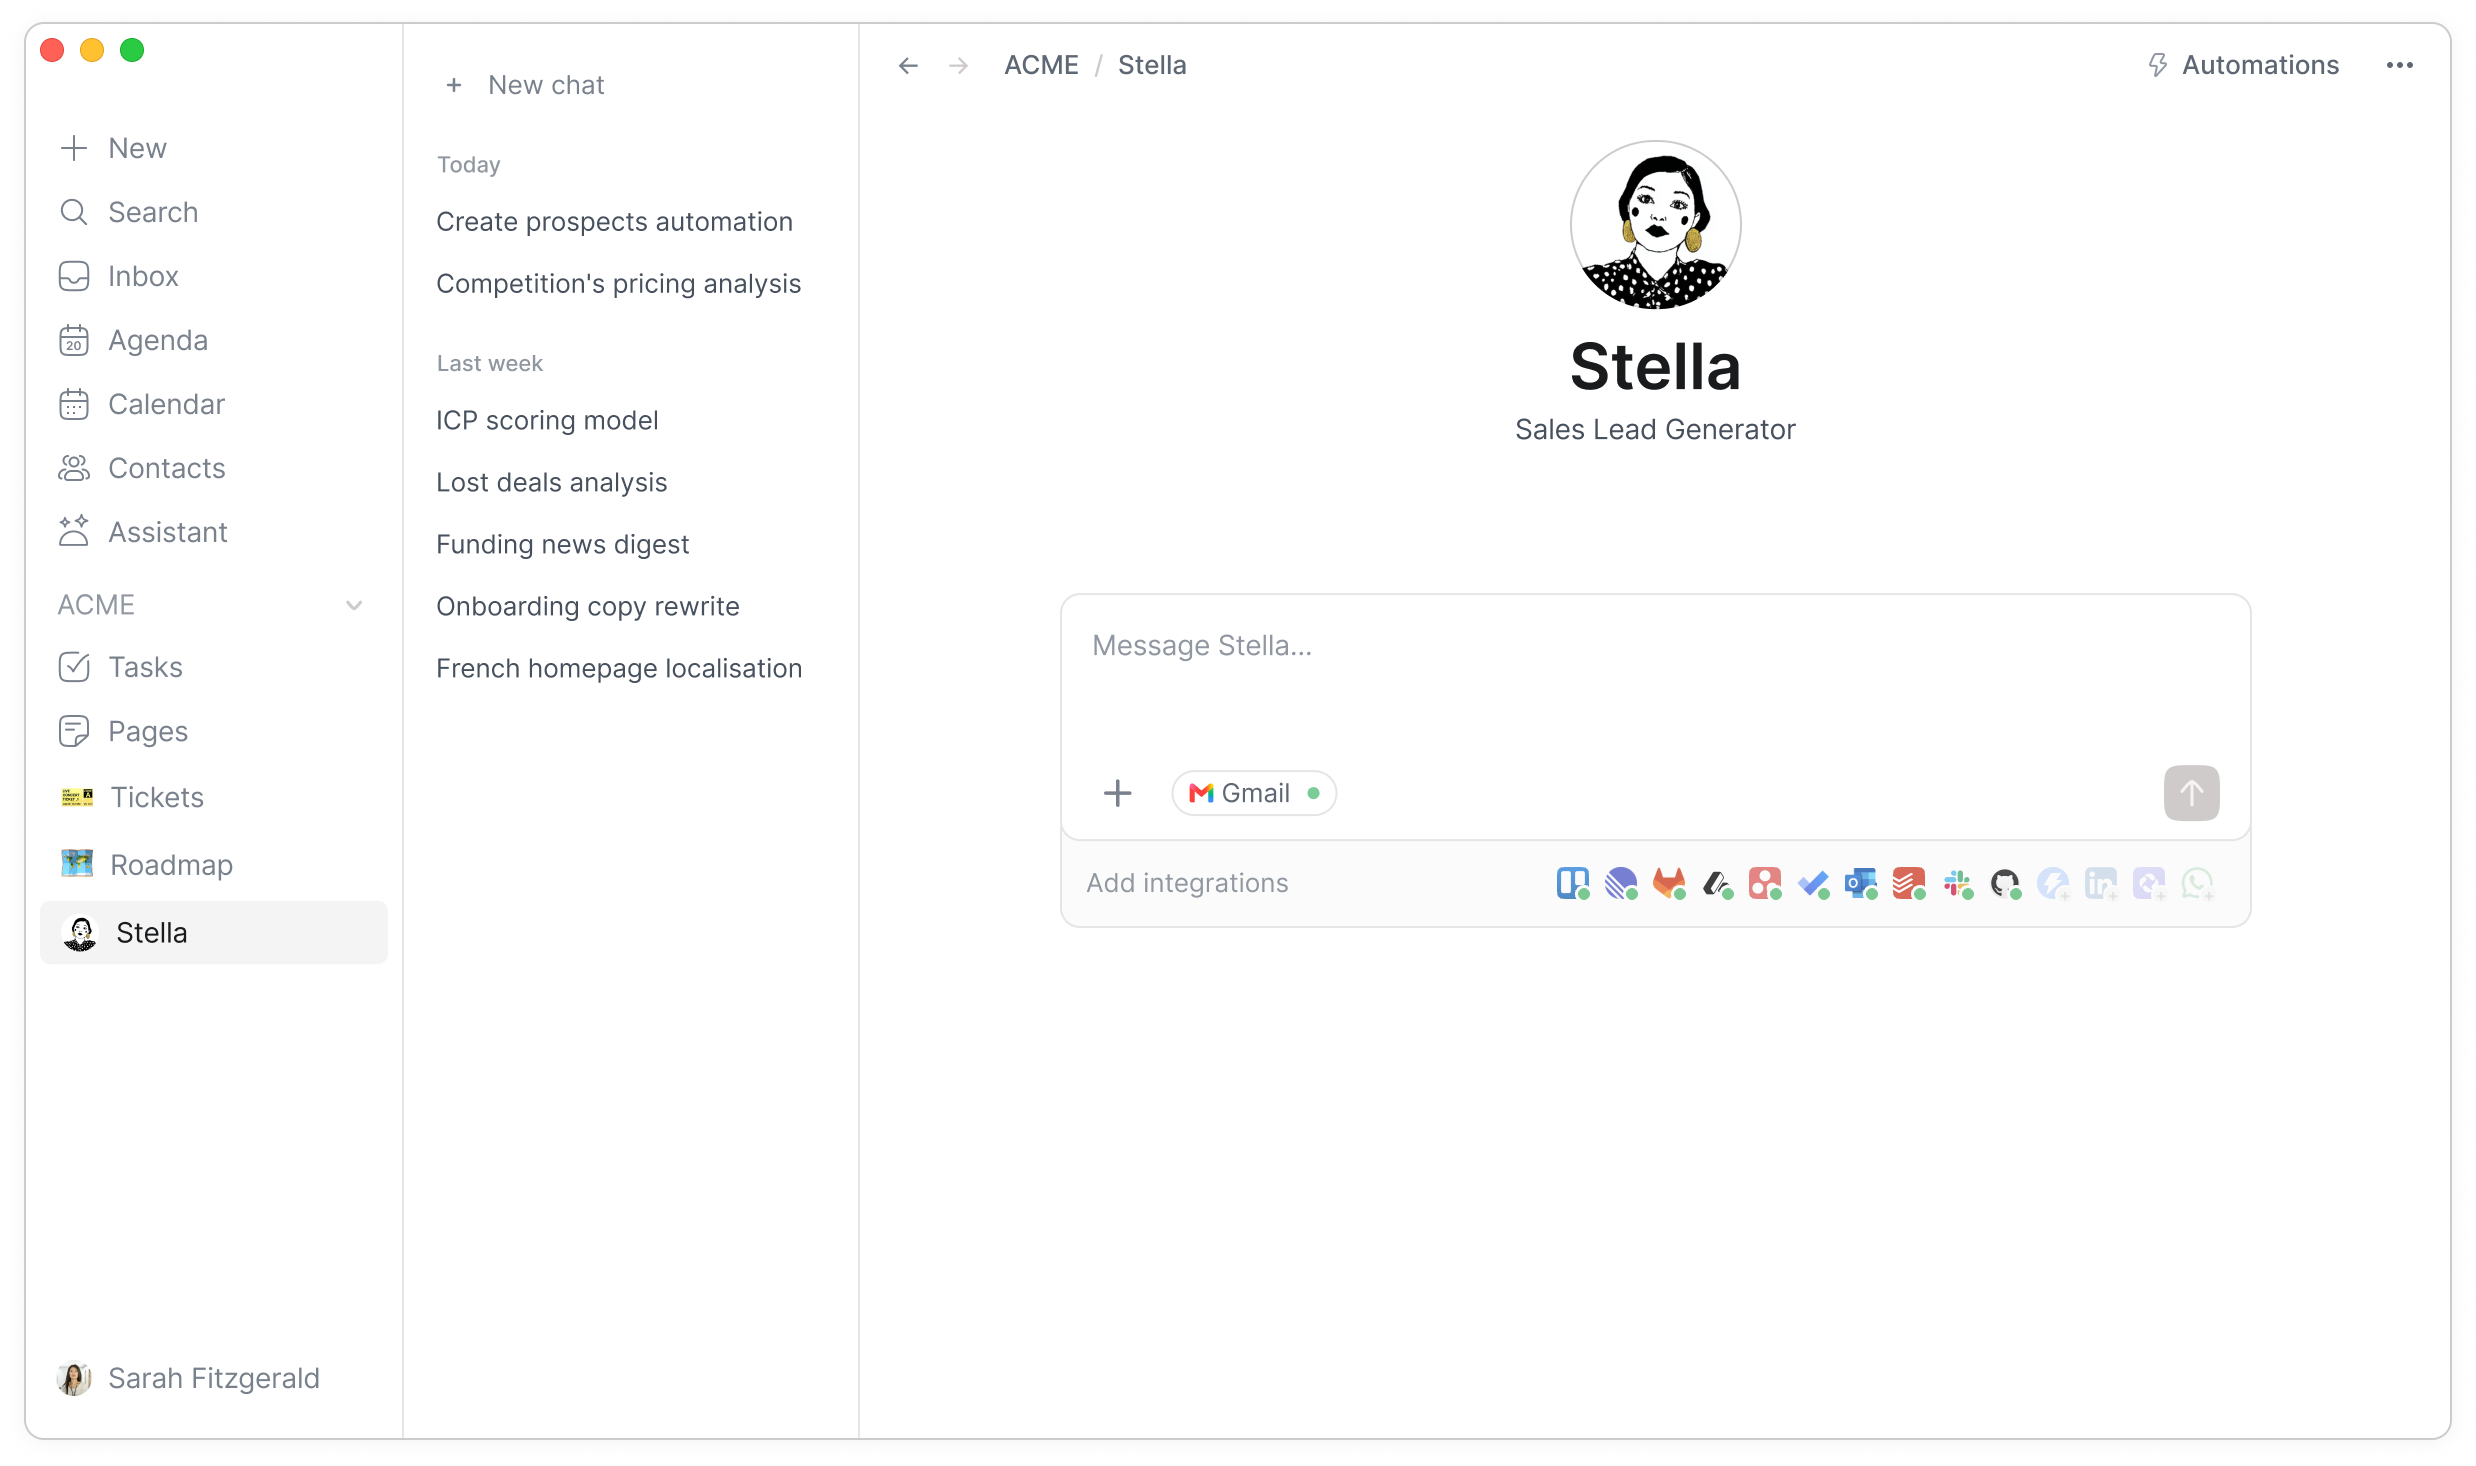Add the WhatsApp integration
2476x1466 pixels.
coord(2197,883)
